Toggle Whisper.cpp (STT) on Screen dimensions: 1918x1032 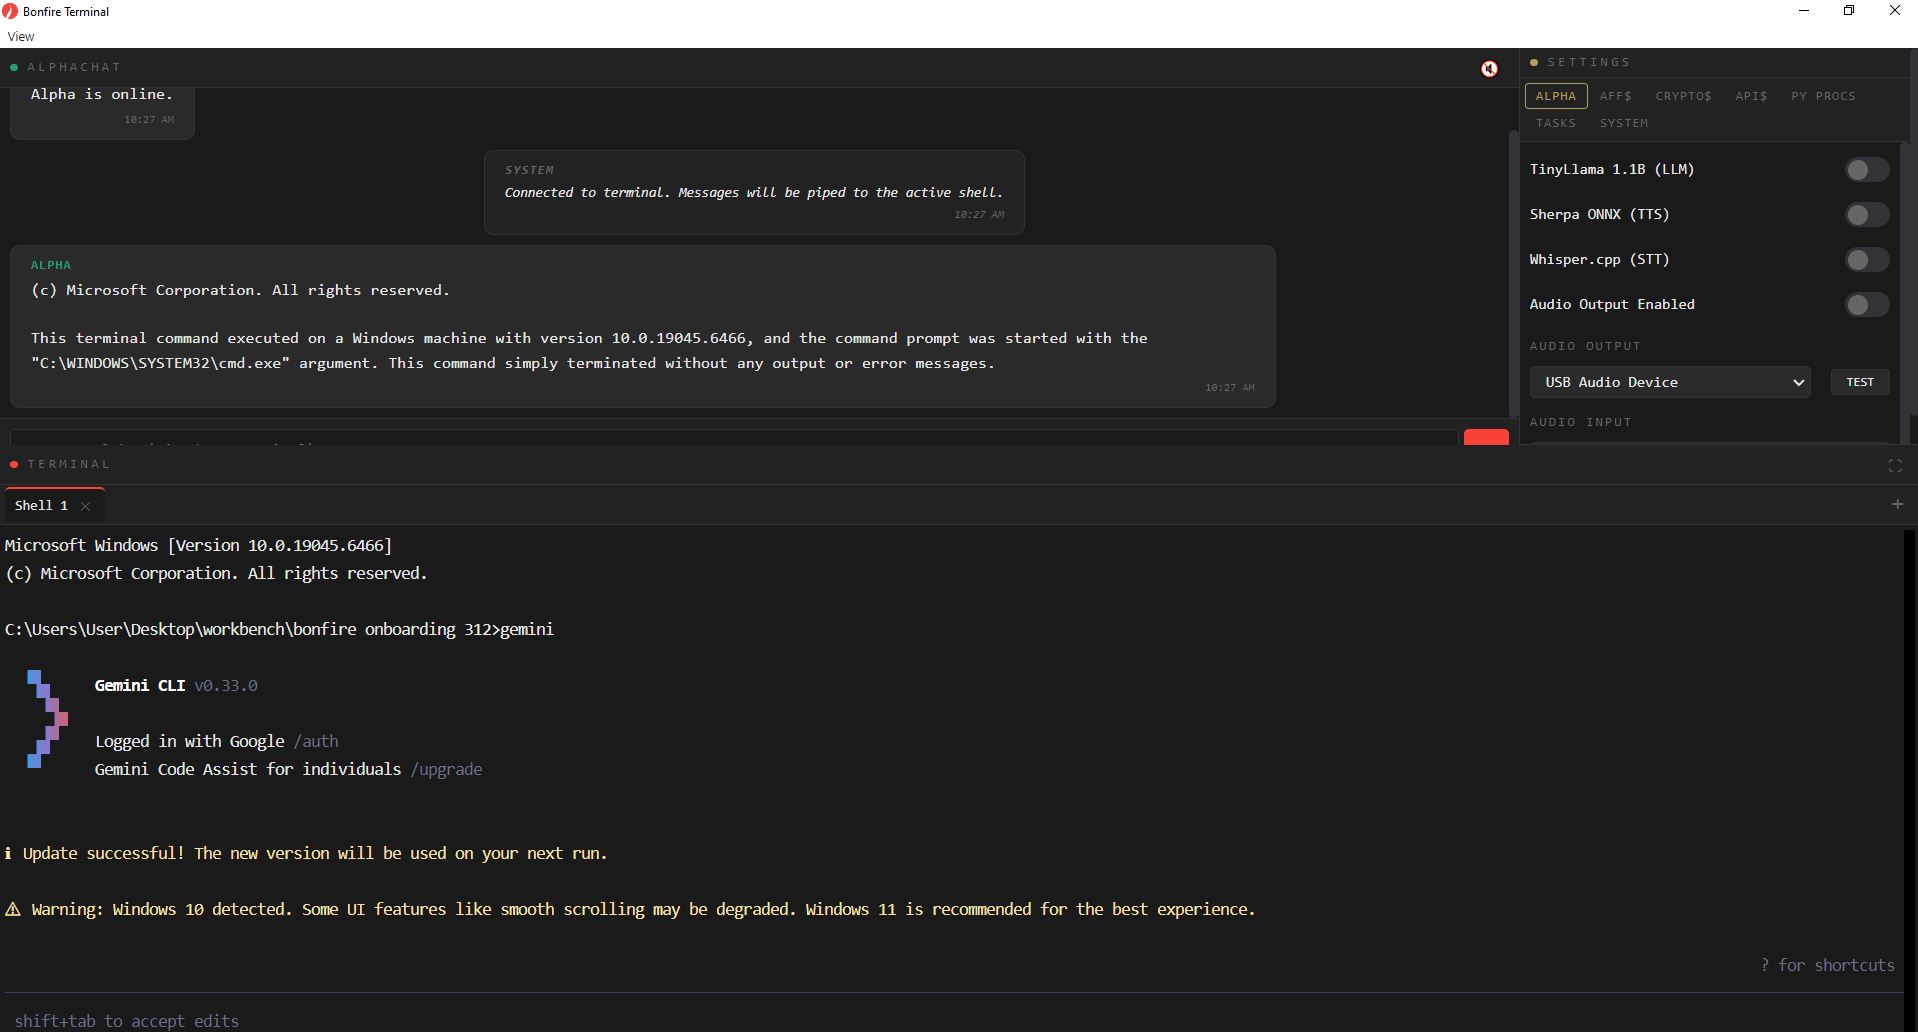tap(1867, 260)
